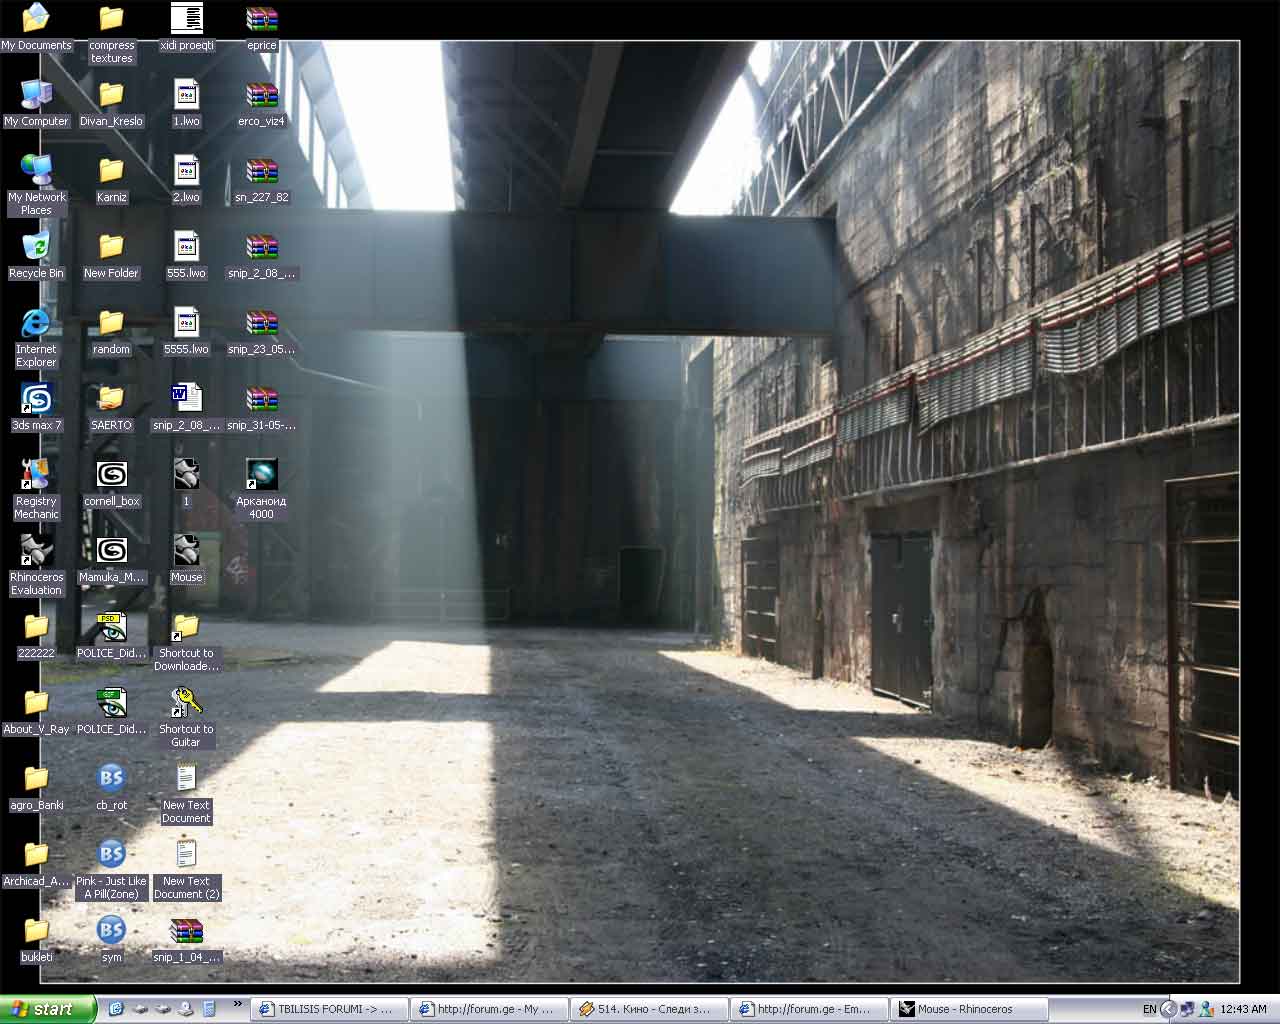Open the EN language bar selector

(1149, 1009)
